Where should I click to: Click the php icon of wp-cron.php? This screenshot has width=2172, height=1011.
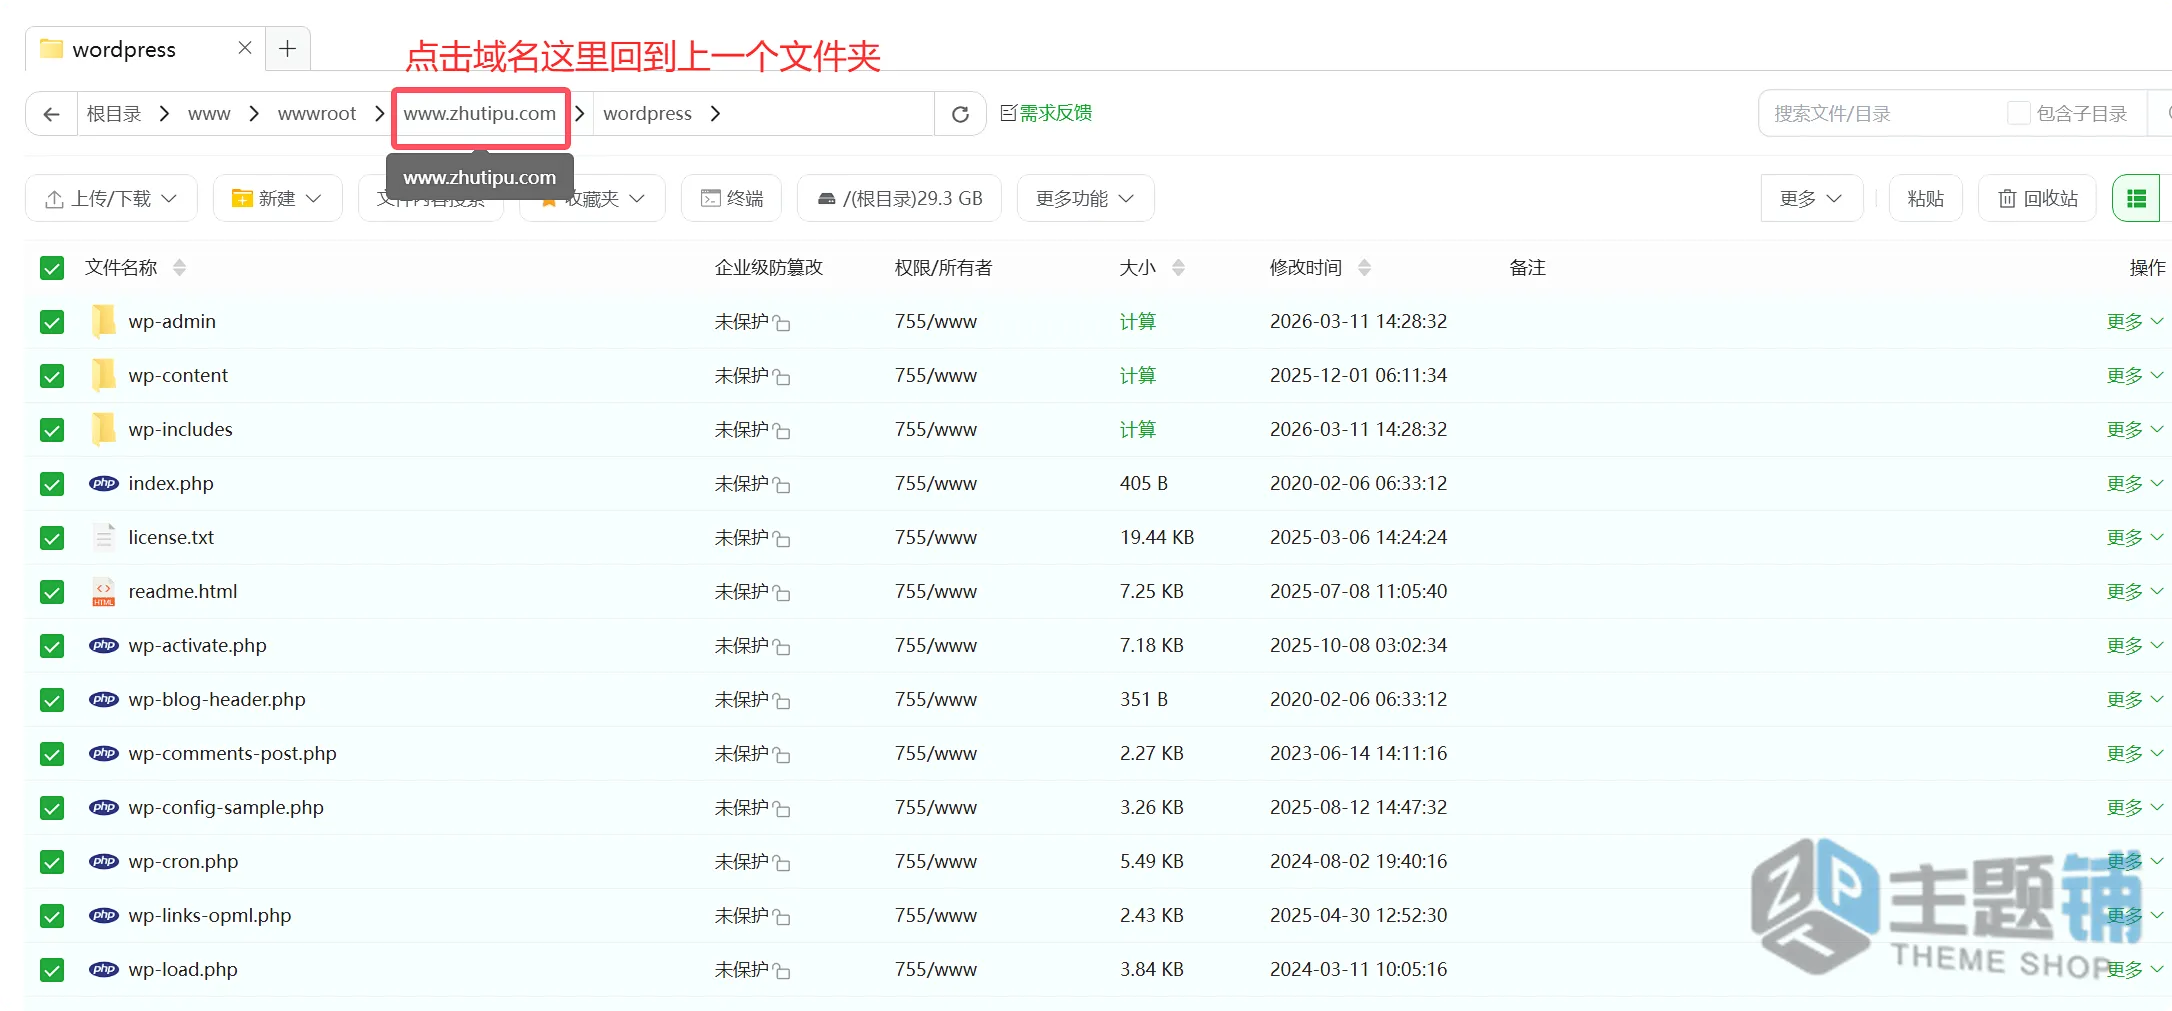[104, 861]
